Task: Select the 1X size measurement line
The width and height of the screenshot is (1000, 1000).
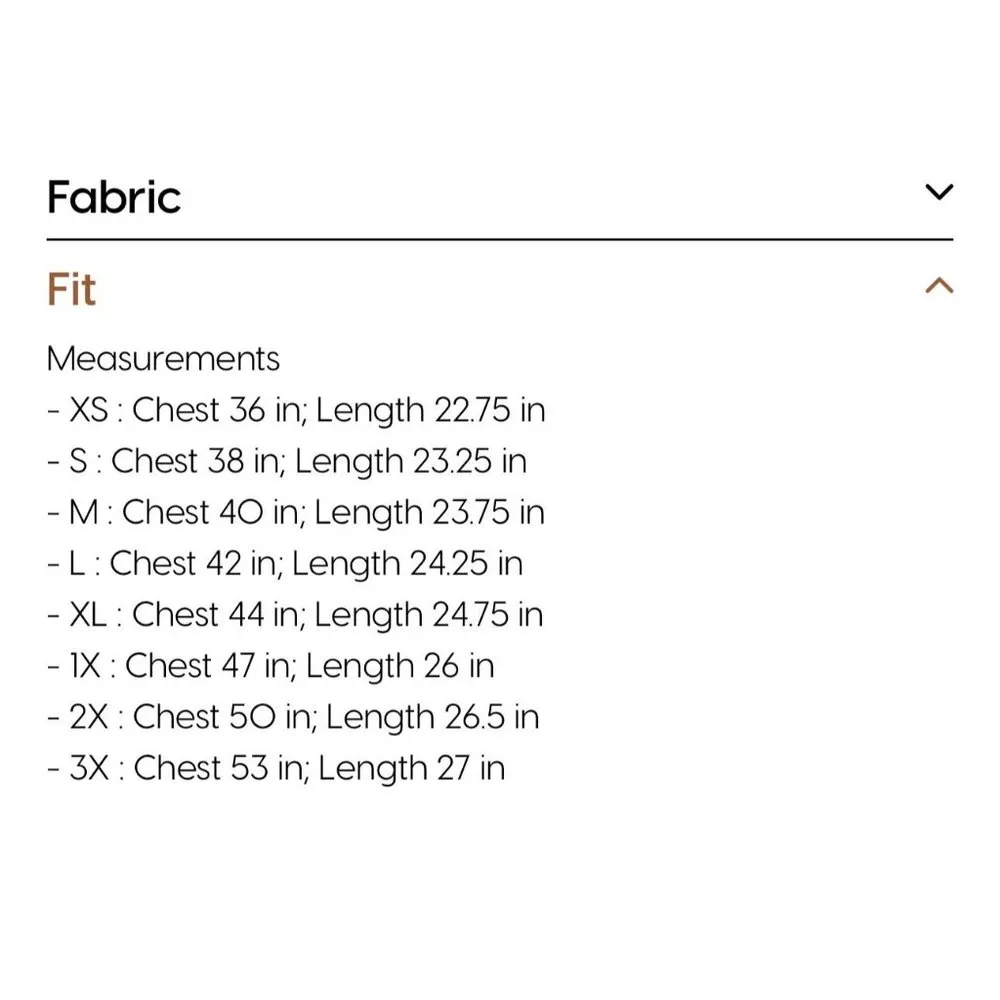Action: (x=271, y=666)
